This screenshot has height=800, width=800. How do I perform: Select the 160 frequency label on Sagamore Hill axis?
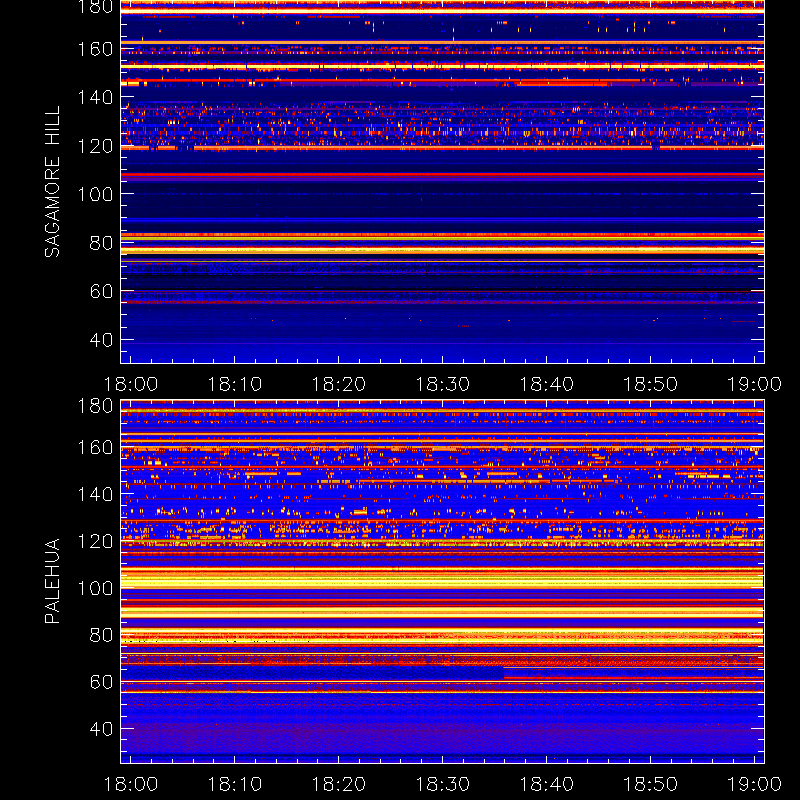click(x=95, y=49)
